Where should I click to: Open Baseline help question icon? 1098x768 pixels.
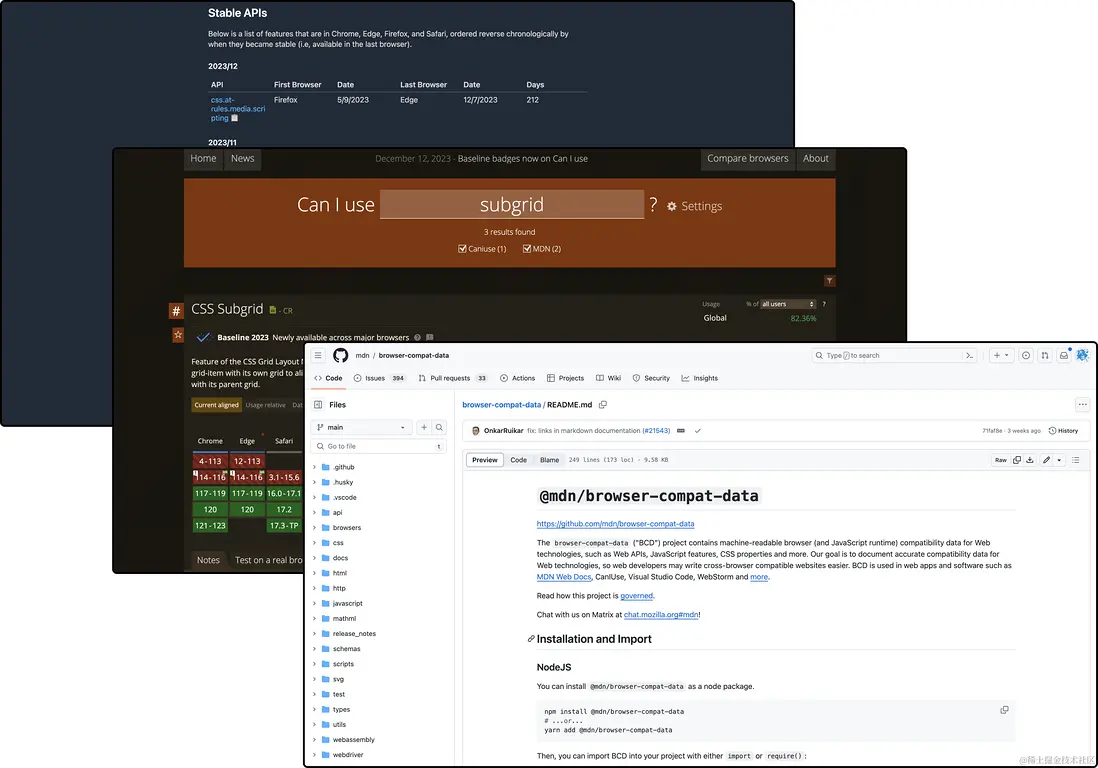(417, 337)
